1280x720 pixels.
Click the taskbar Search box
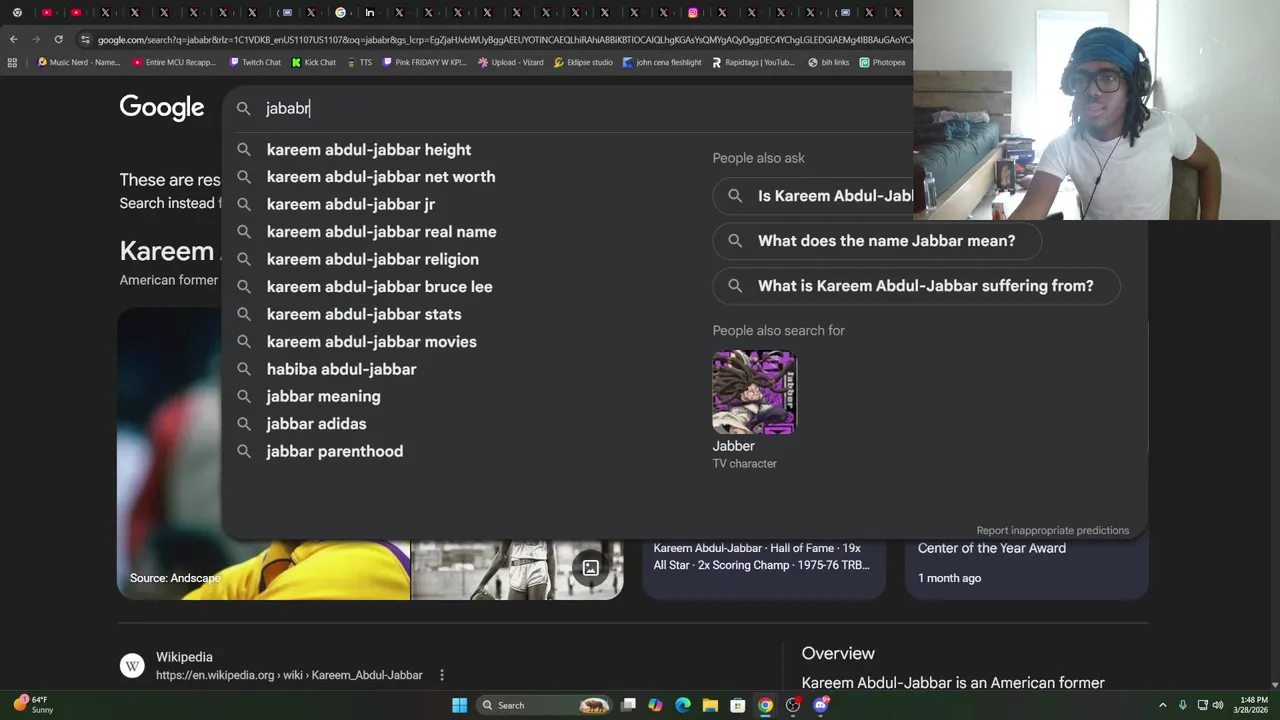coord(542,705)
